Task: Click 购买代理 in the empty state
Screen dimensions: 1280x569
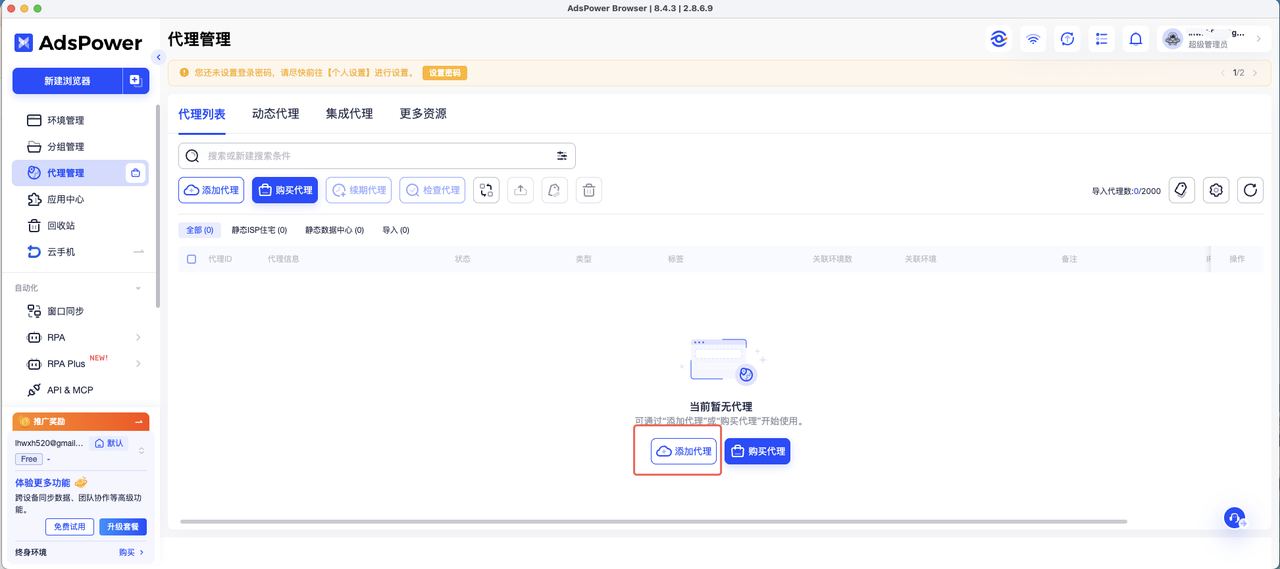Action: click(x=757, y=451)
